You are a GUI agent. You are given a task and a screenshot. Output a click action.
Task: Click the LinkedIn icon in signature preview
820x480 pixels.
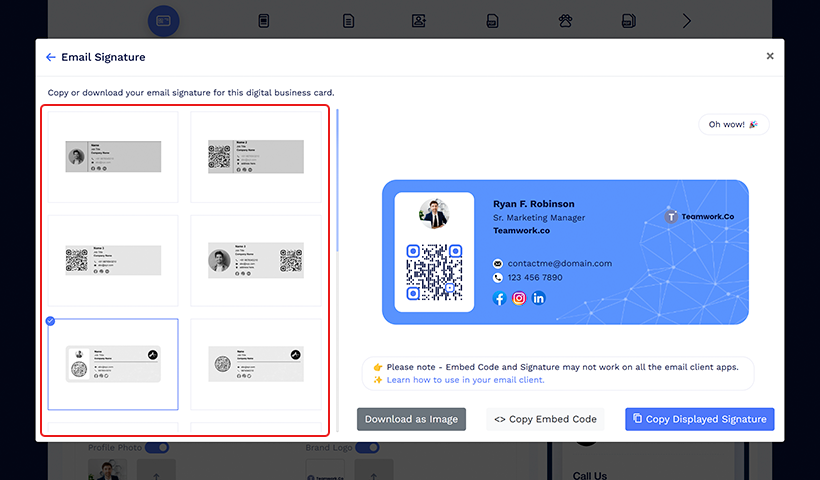(x=539, y=298)
